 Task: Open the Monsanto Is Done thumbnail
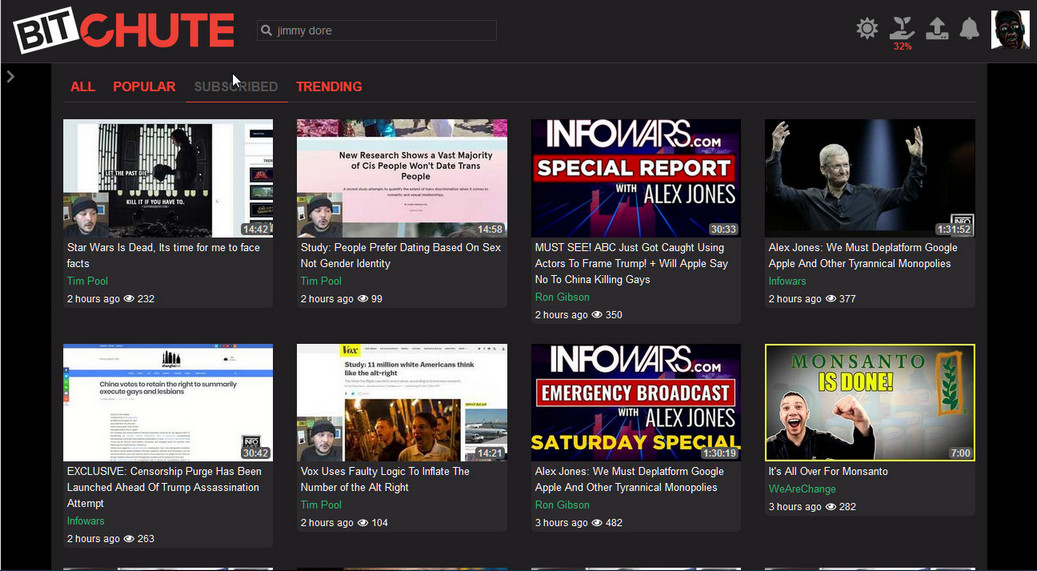869,402
